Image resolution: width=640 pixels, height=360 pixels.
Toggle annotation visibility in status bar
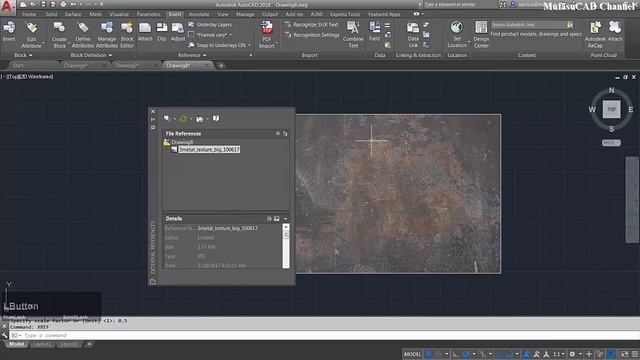[x=527, y=354]
